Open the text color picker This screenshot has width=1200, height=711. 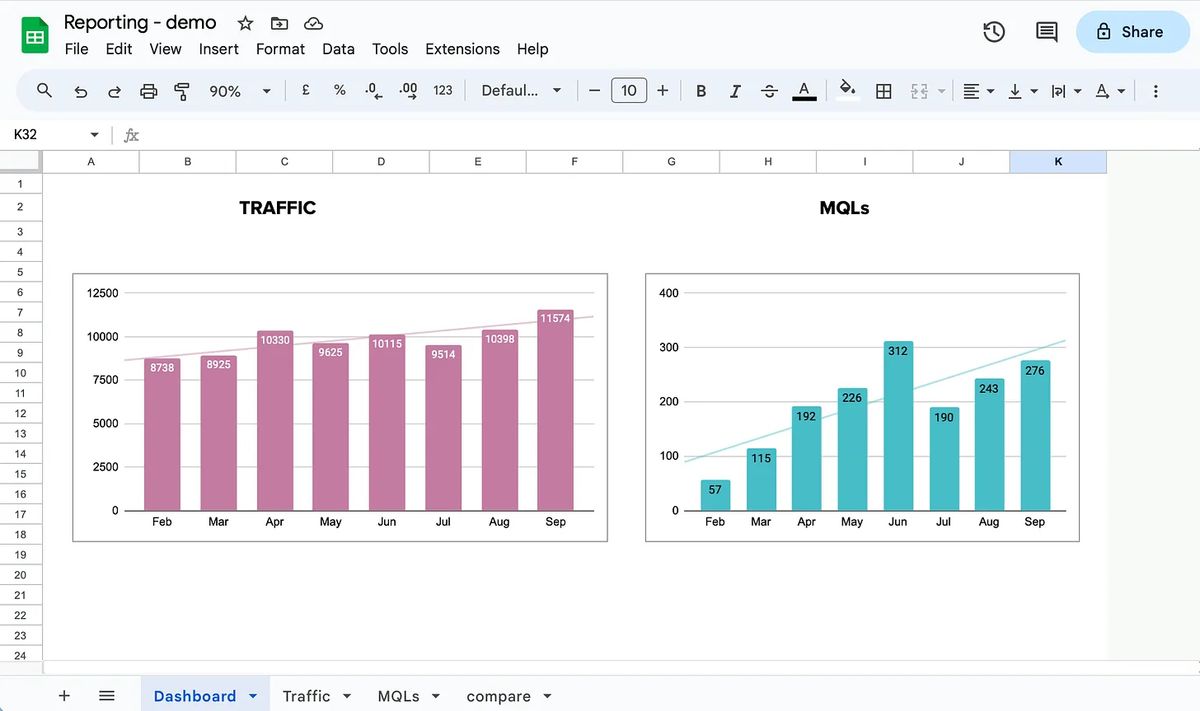804,90
